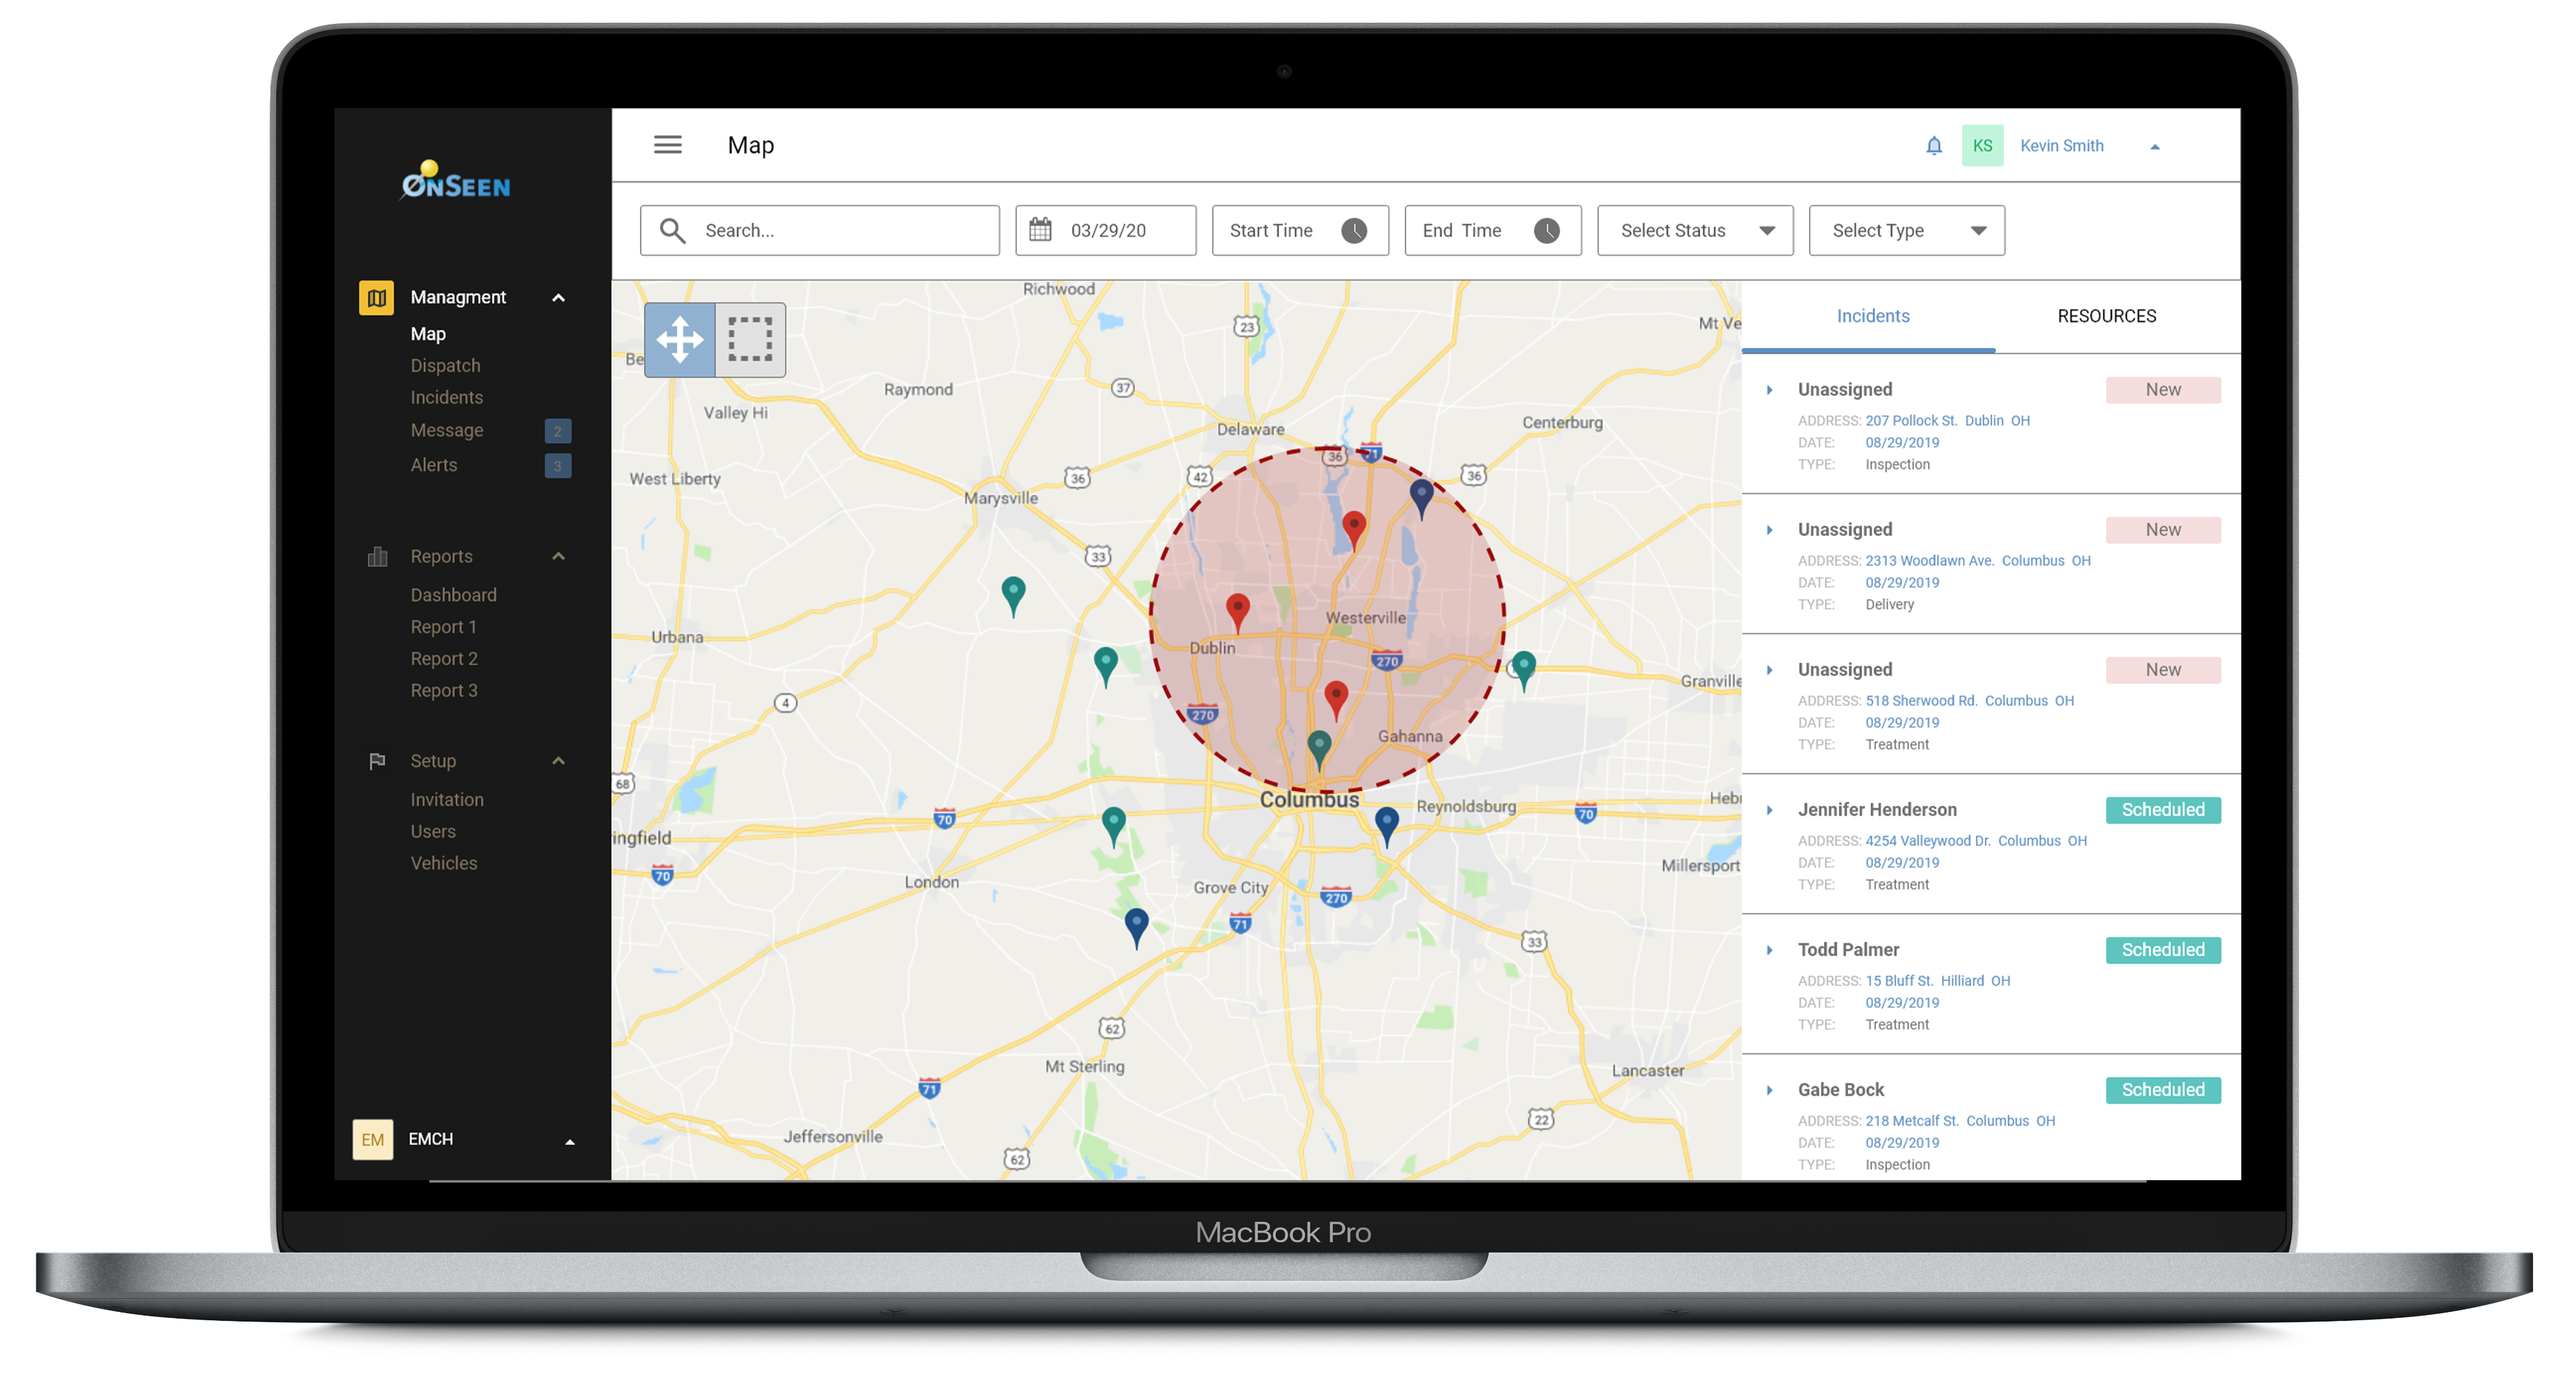The image size is (2576, 1374).
Task: Click the Search input field
Action: click(820, 231)
